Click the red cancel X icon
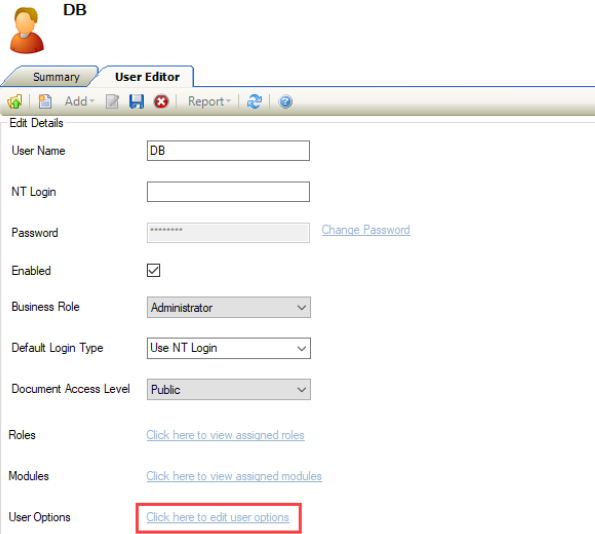This screenshot has width=595, height=534. [161, 101]
